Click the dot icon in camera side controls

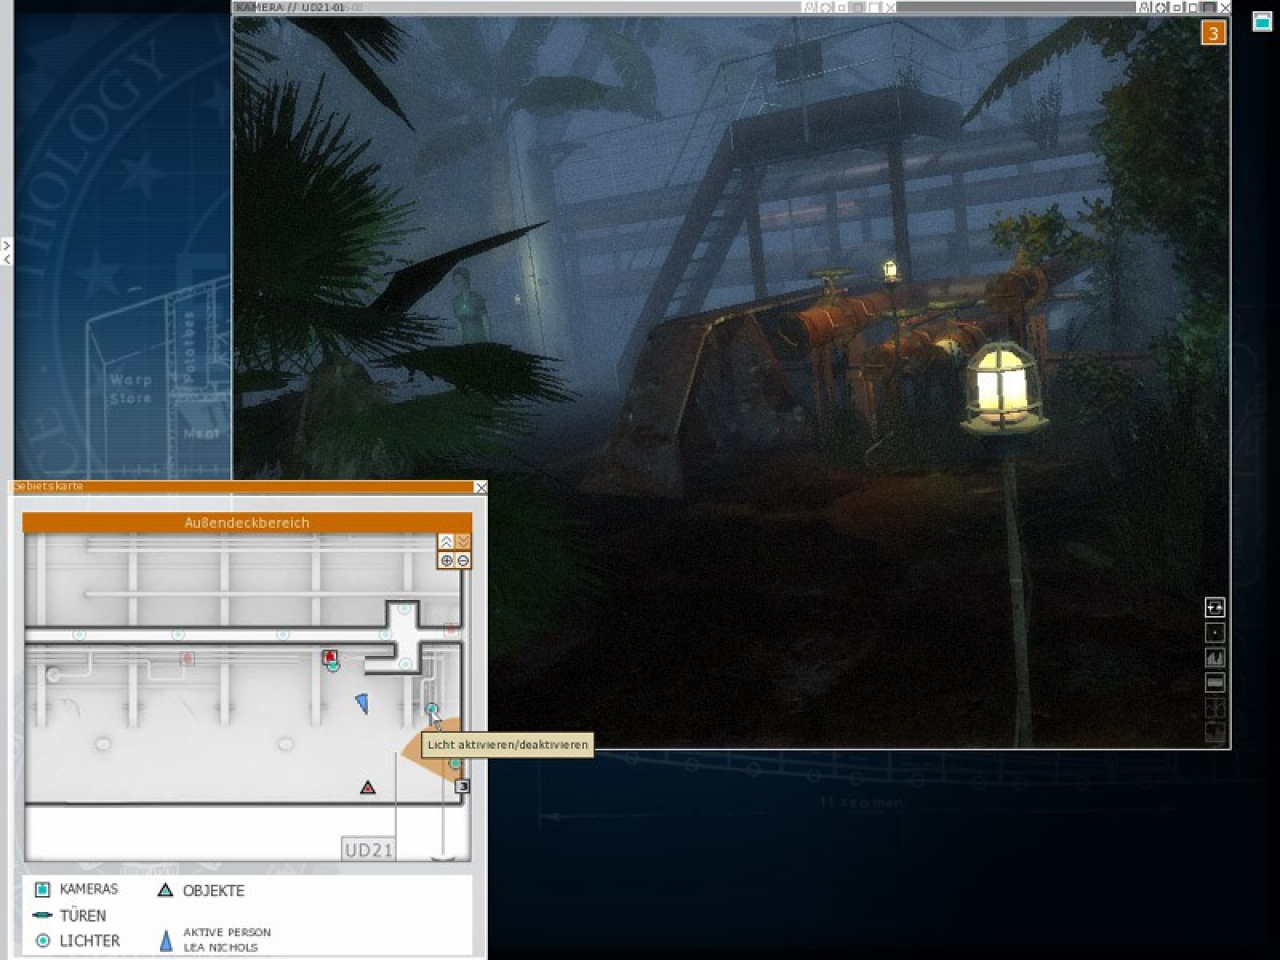[x=1215, y=632]
